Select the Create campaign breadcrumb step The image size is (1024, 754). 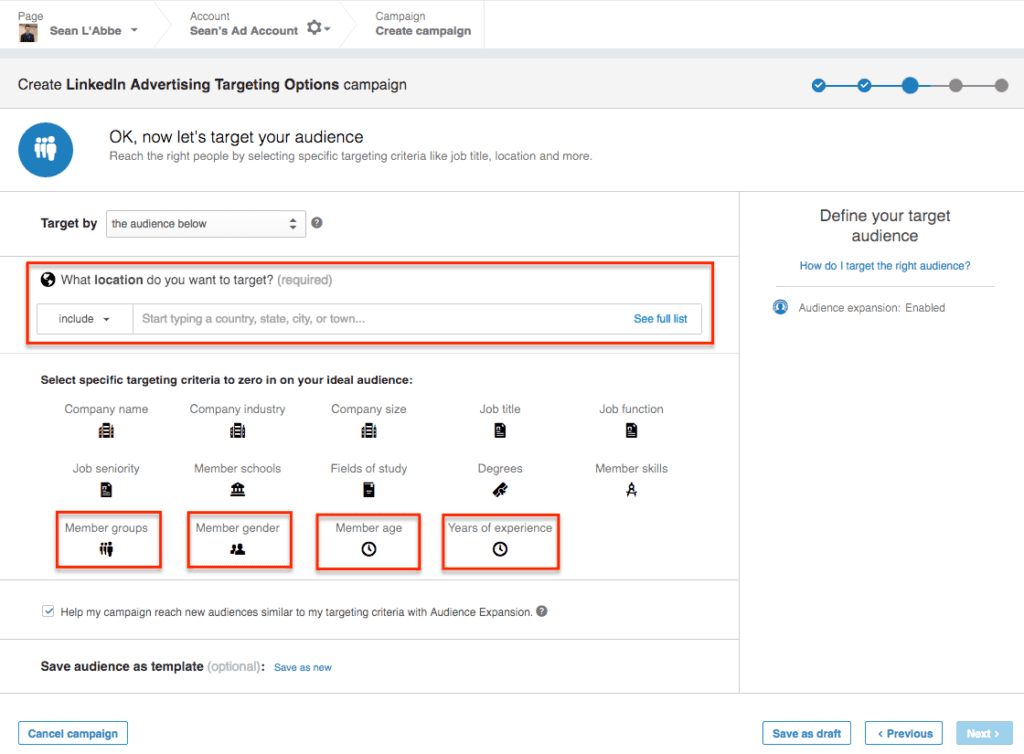coord(422,29)
